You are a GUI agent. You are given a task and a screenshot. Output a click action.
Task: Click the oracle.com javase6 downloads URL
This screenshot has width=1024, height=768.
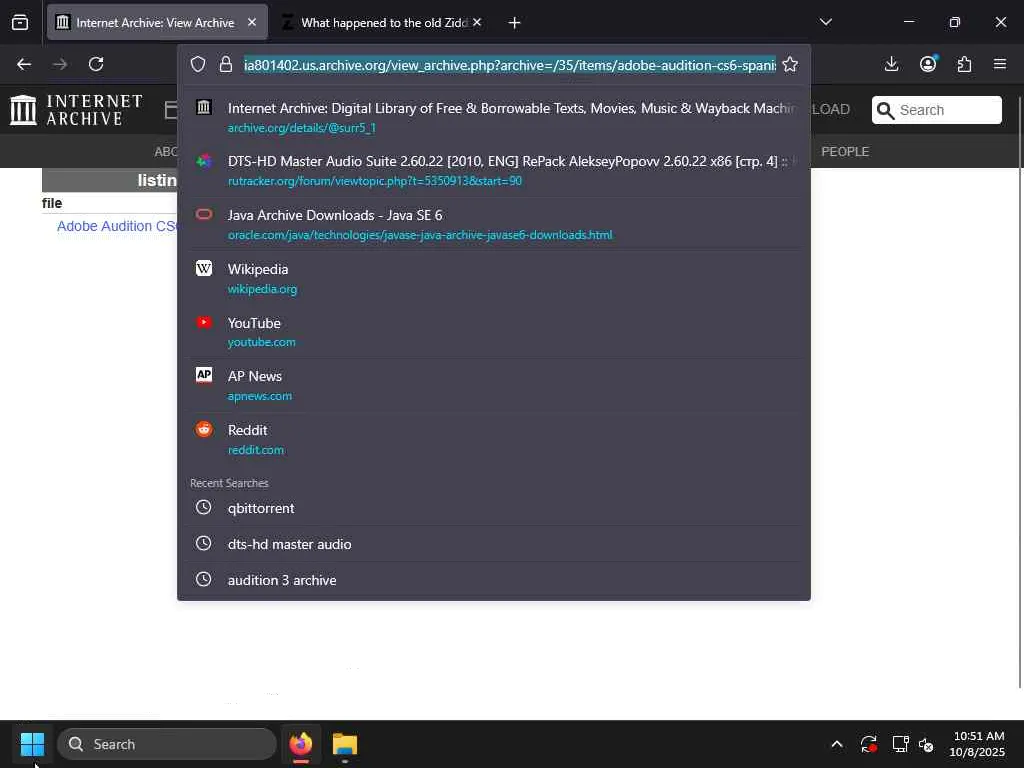pos(420,234)
